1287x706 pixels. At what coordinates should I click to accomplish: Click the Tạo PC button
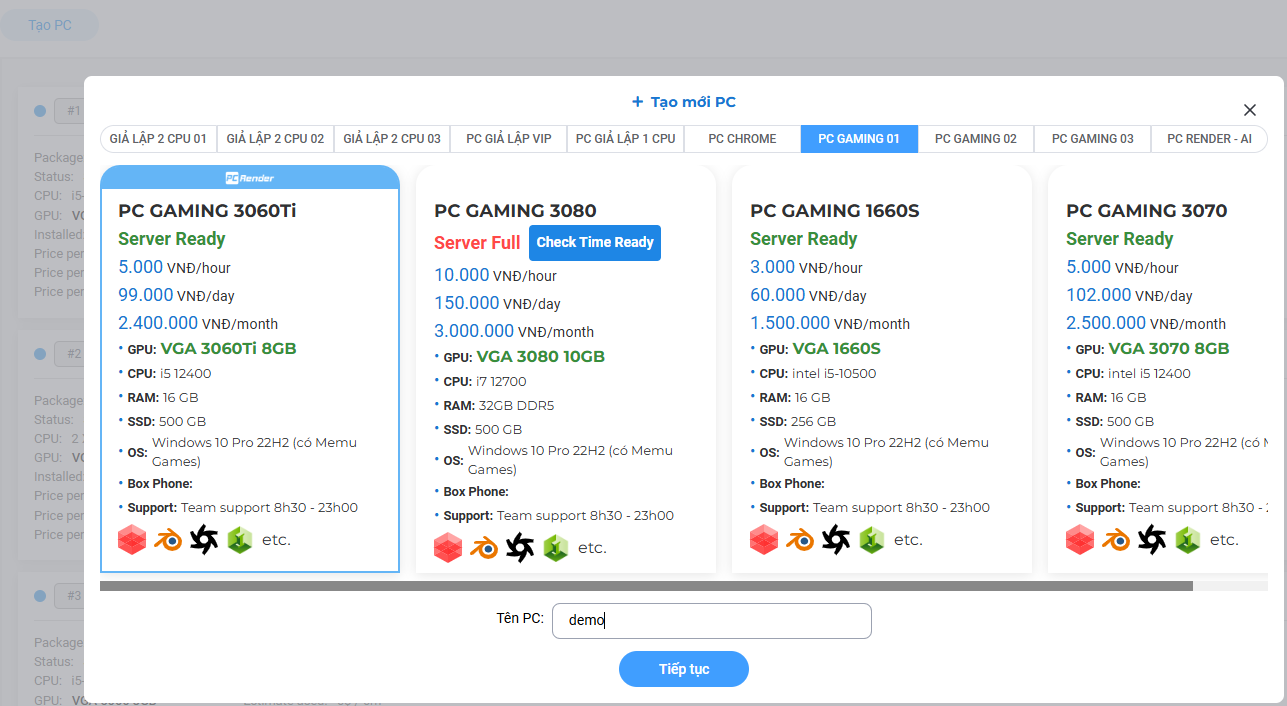[50, 25]
